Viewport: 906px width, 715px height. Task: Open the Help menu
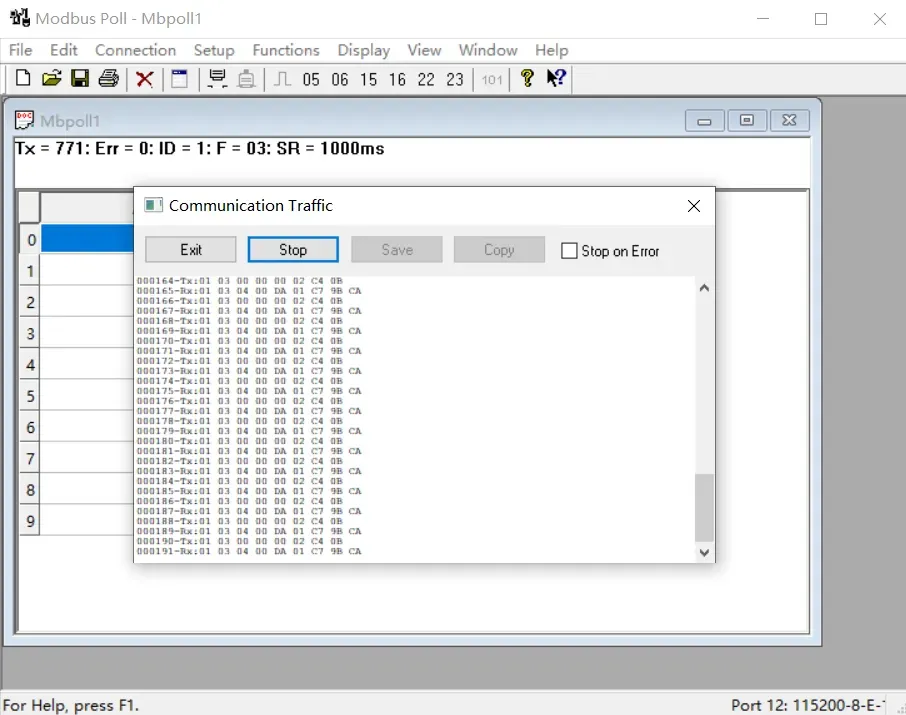[551, 50]
